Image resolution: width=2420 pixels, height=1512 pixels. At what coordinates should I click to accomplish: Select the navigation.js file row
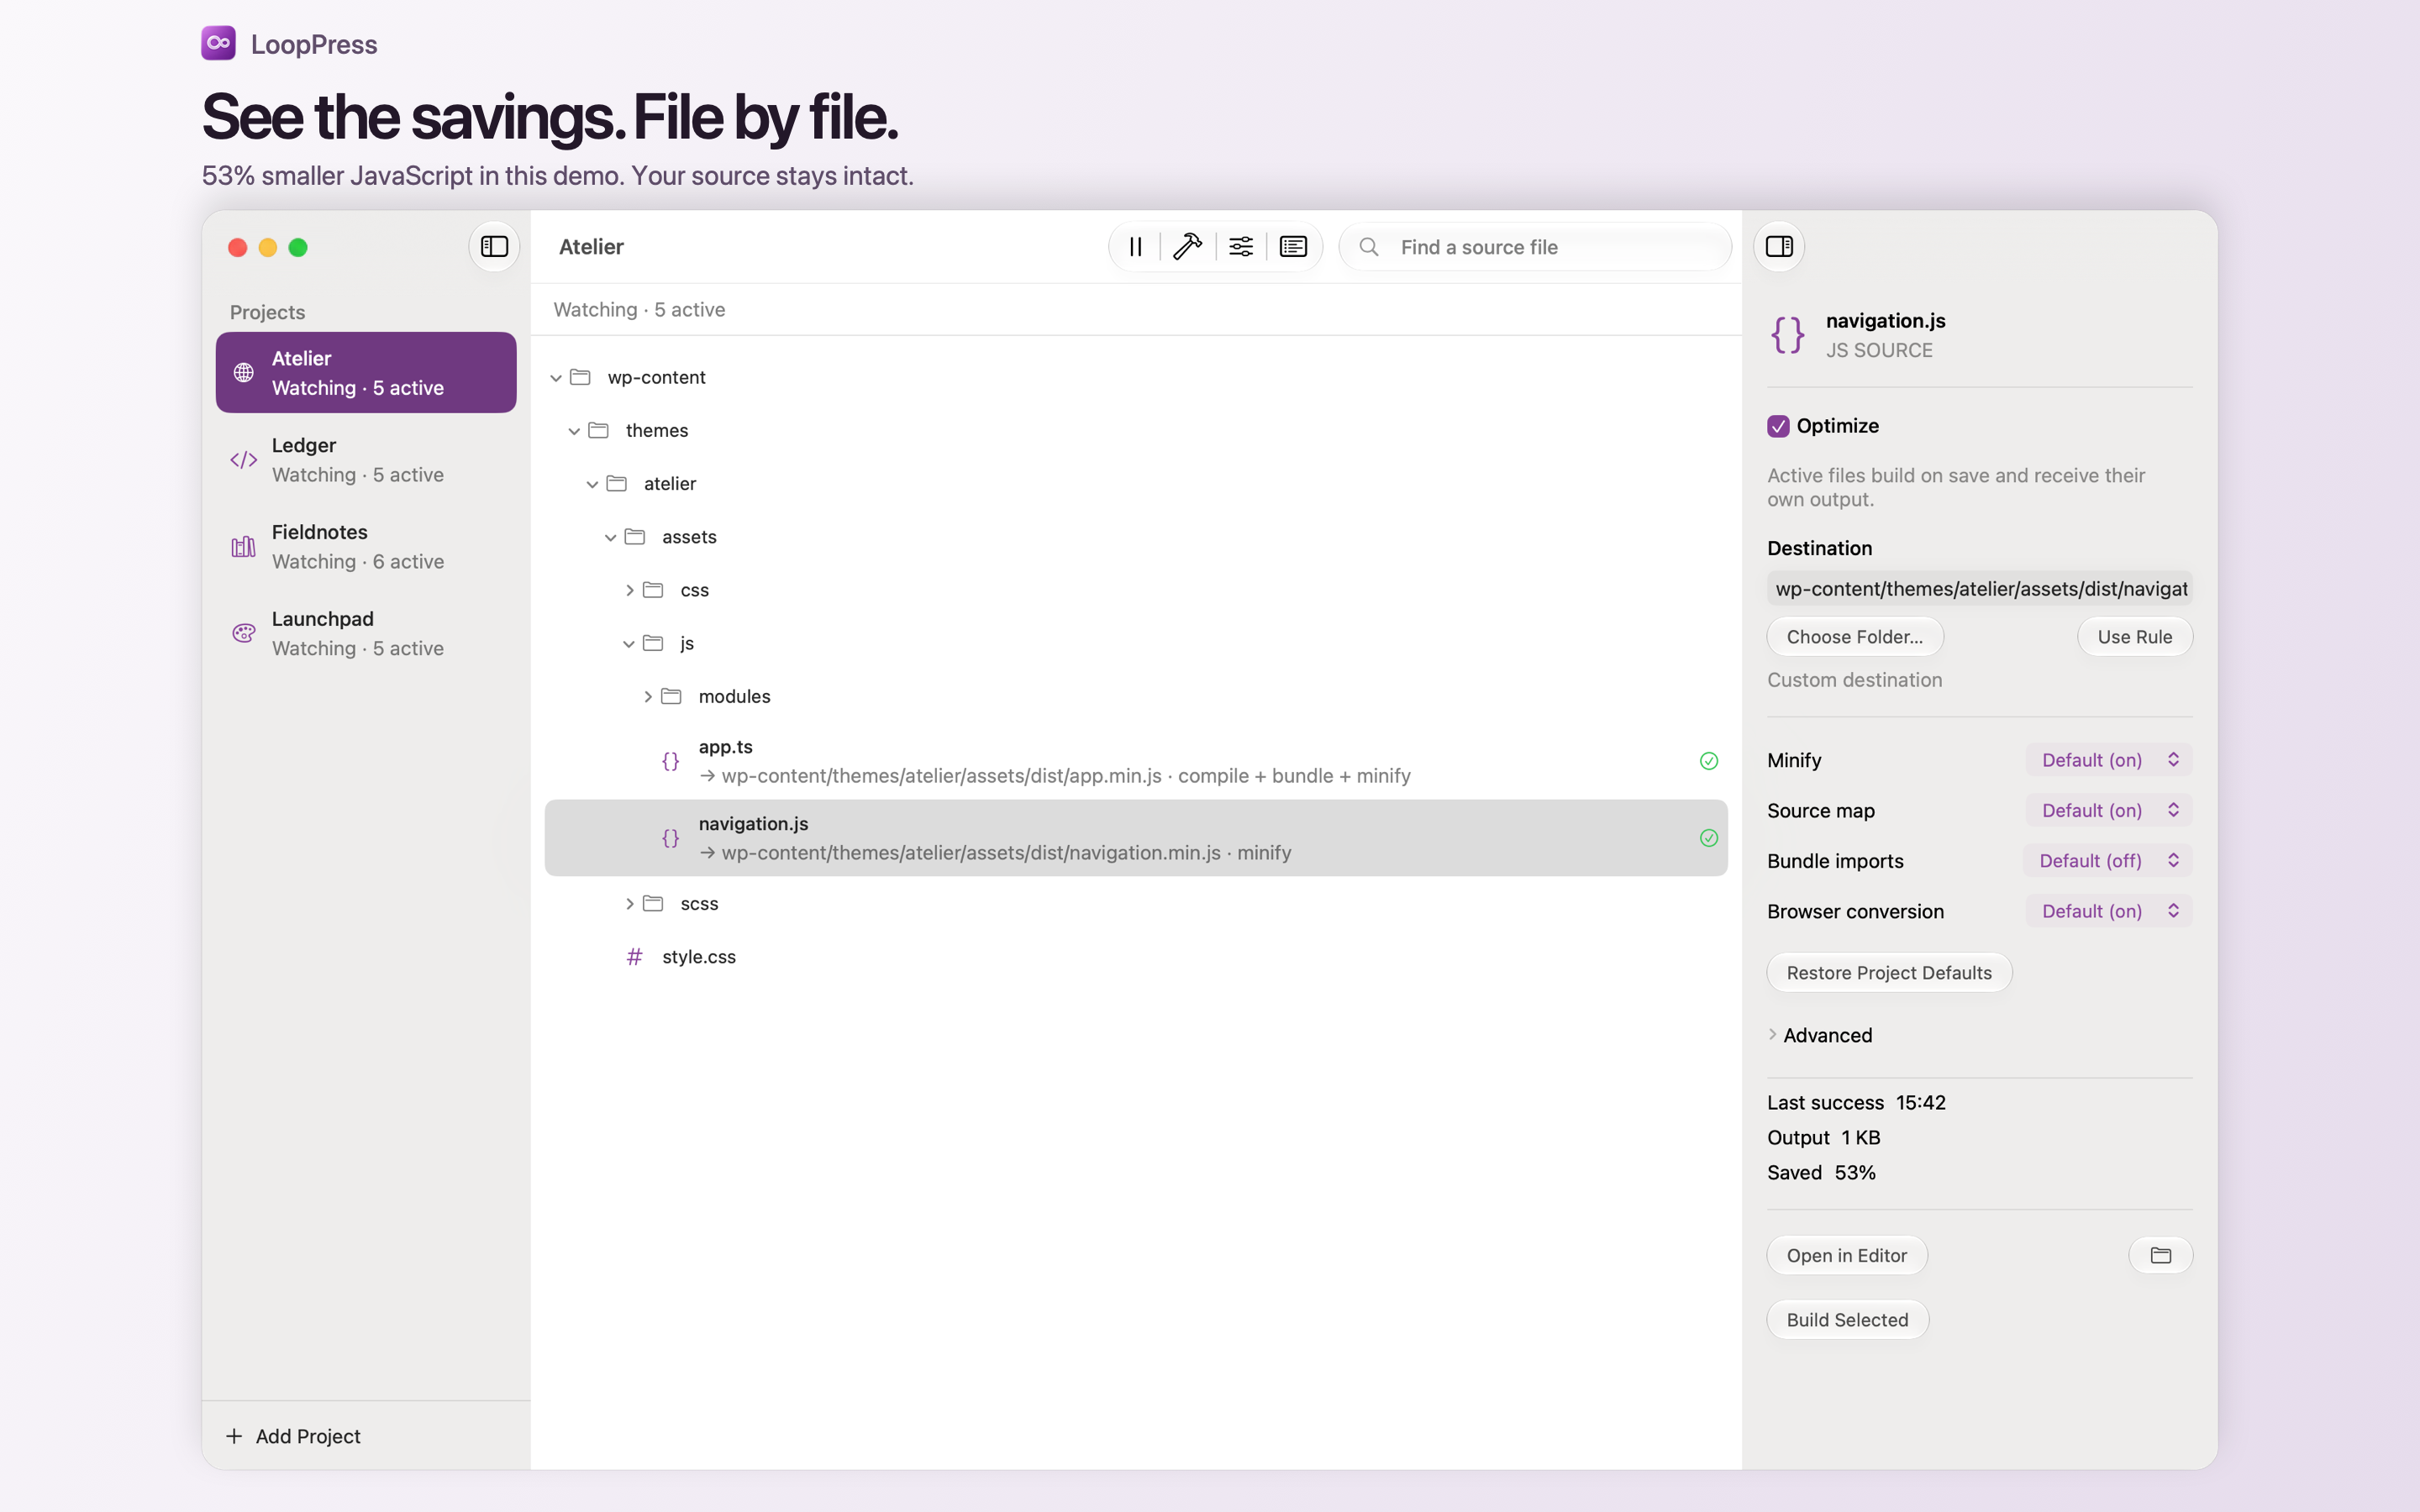pyautogui.click(x=1136, y=838)
